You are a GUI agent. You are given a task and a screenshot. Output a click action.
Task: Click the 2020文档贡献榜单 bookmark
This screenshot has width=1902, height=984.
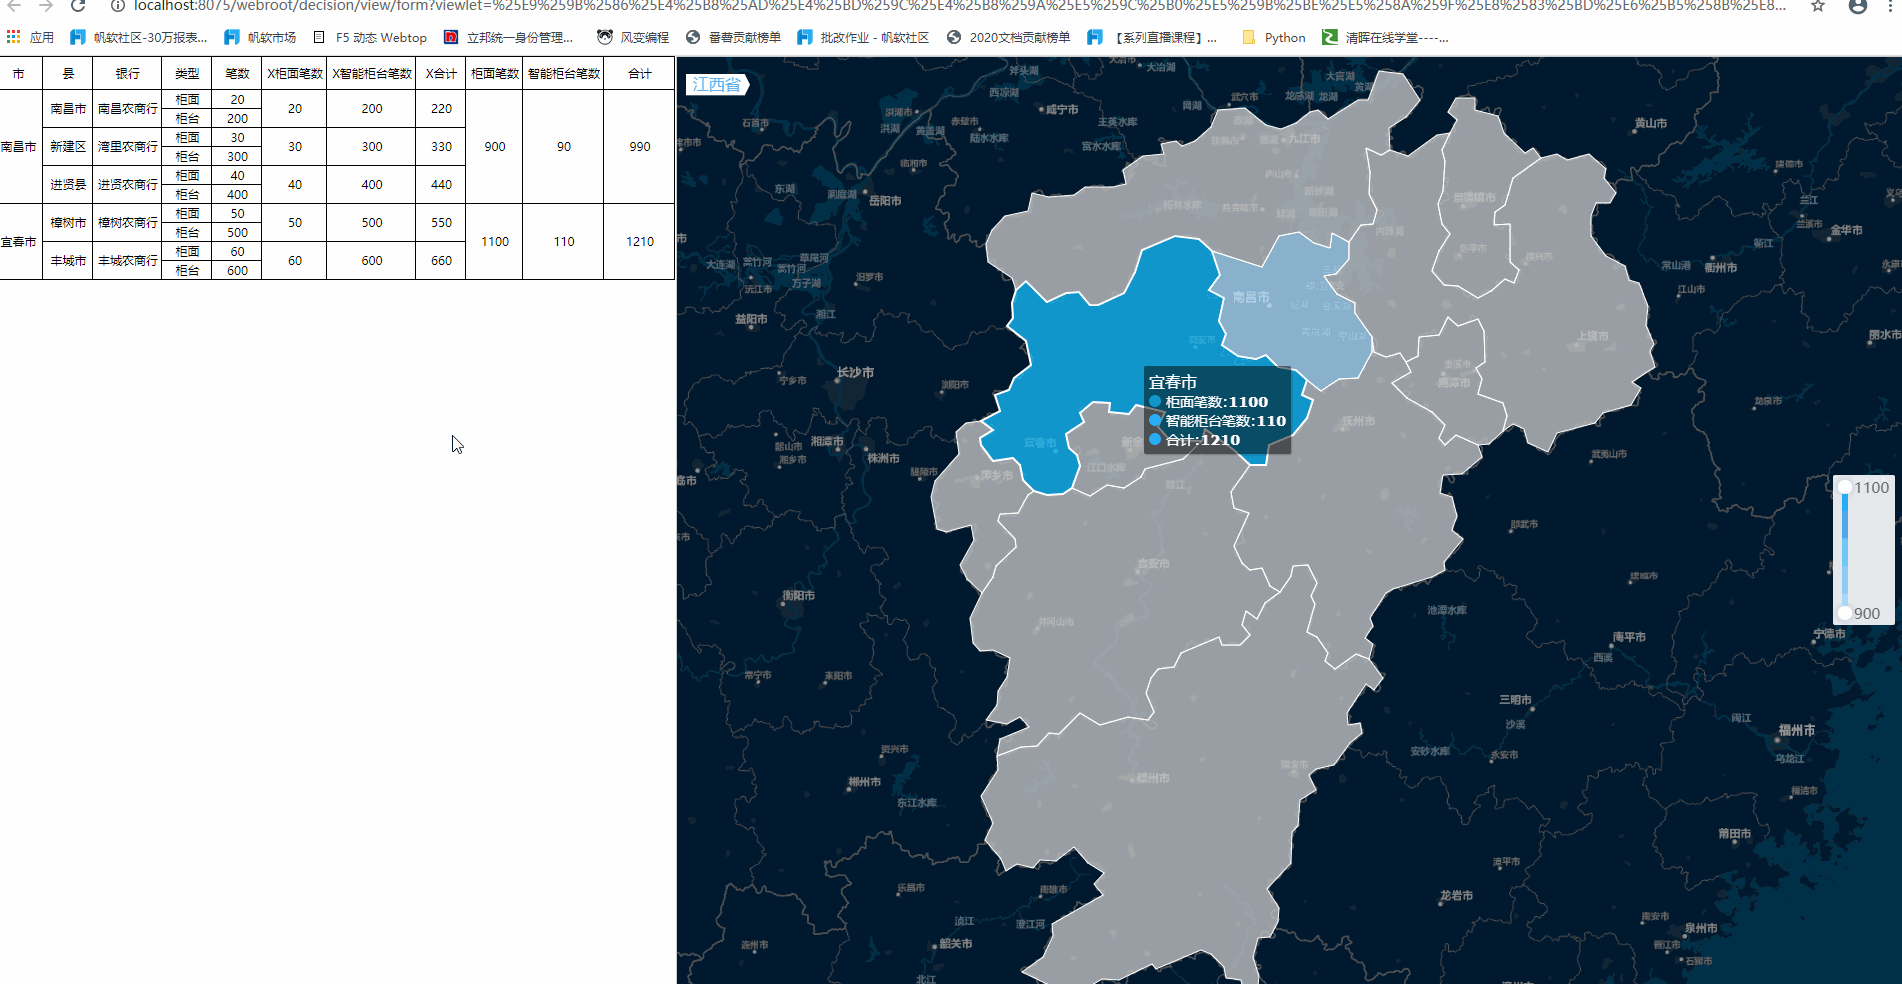tap(1008, 37)
